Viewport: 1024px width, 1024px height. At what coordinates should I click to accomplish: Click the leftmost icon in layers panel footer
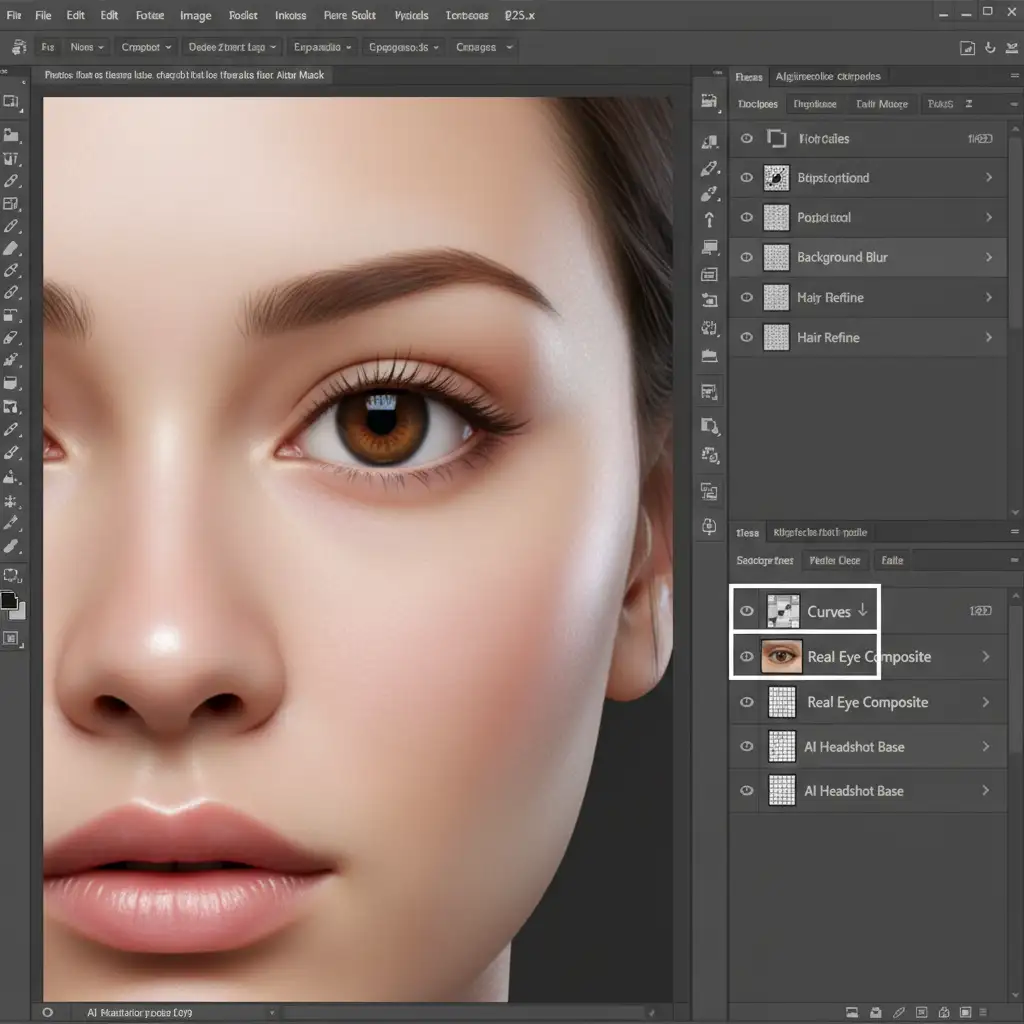click(x=851, y=1012)
